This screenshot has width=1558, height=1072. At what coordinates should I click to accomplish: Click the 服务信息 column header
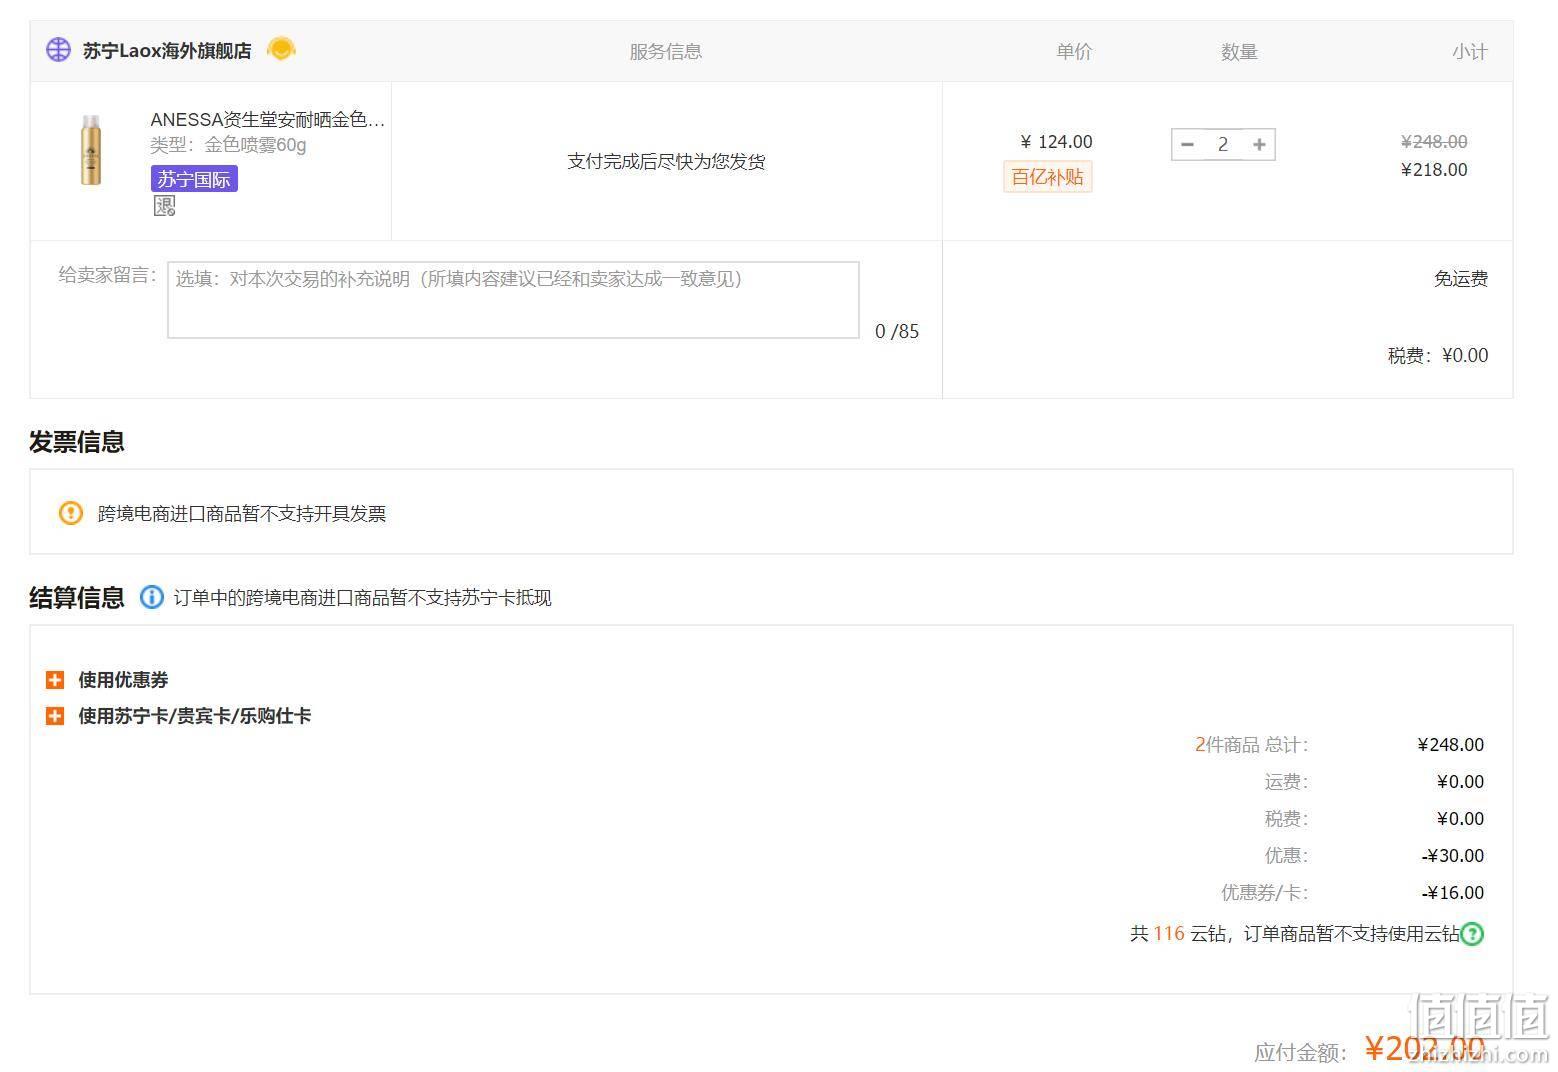click(x=666, y=52)
